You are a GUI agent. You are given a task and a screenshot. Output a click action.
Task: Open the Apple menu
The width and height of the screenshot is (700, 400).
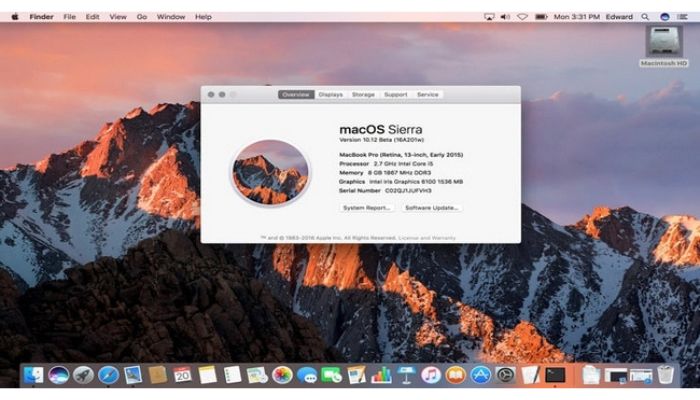coord(15,17)
